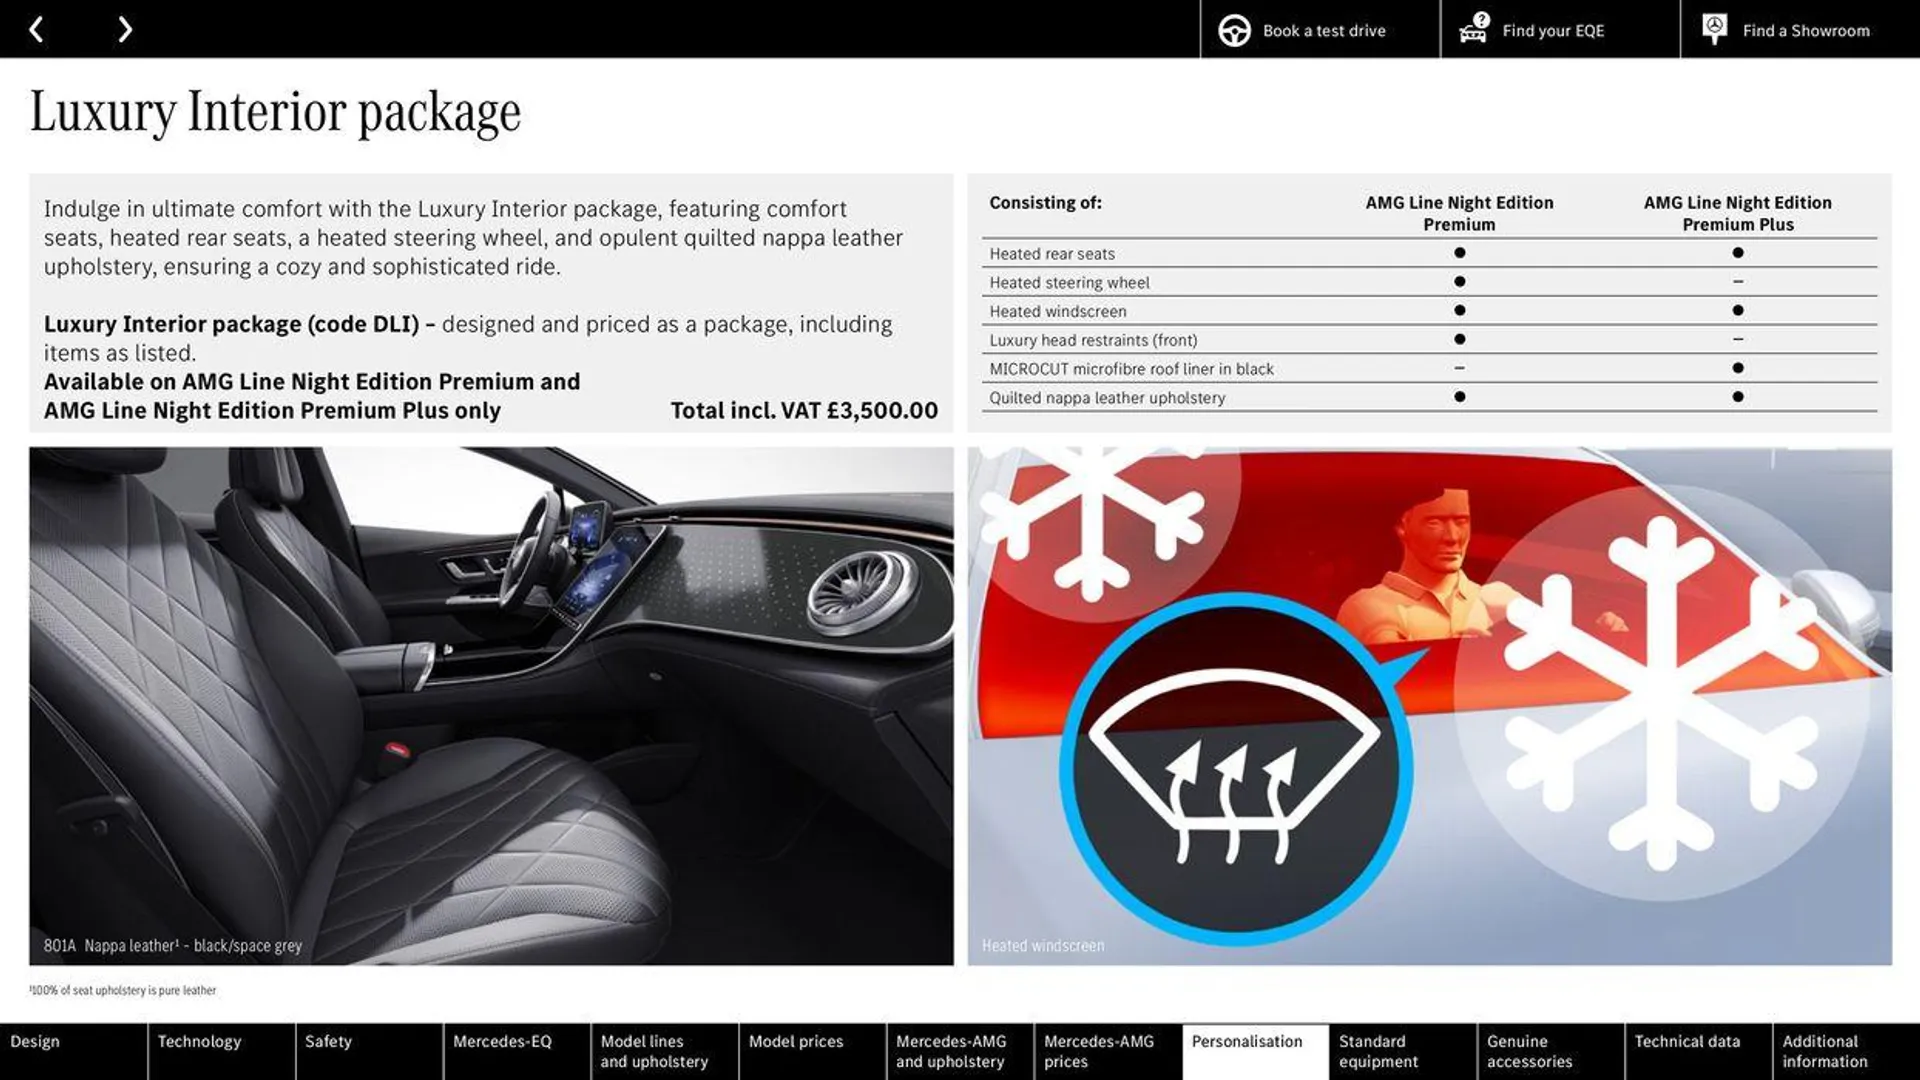Click the 'AMG Line Night Edition Premium' header
This screenshot has height=1080, width=1920.
1459,213
